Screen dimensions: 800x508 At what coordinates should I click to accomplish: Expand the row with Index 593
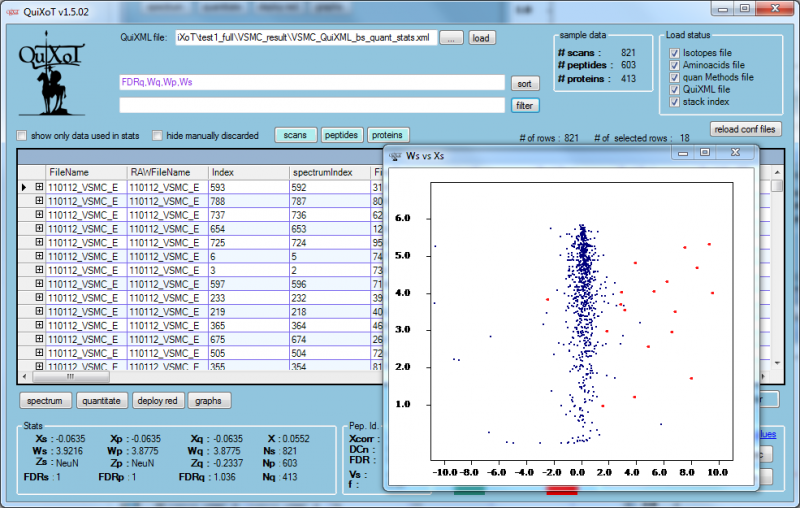click(39, 187)
